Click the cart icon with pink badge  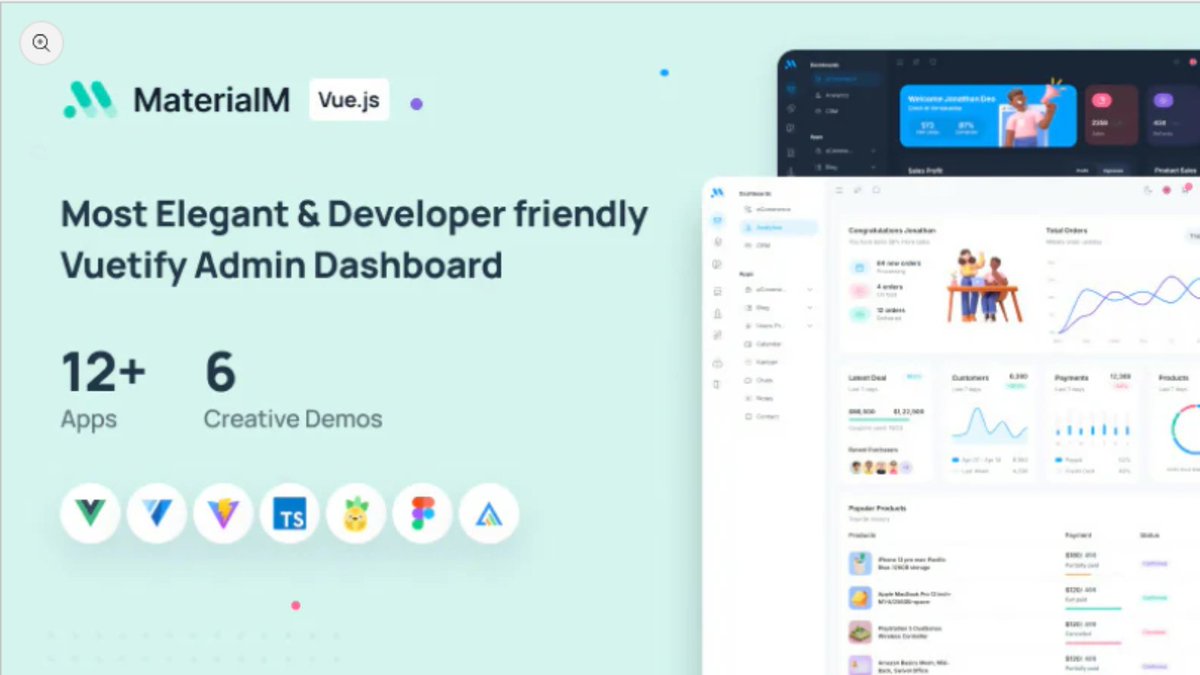pyautogui.click(x=1186, y=190)
